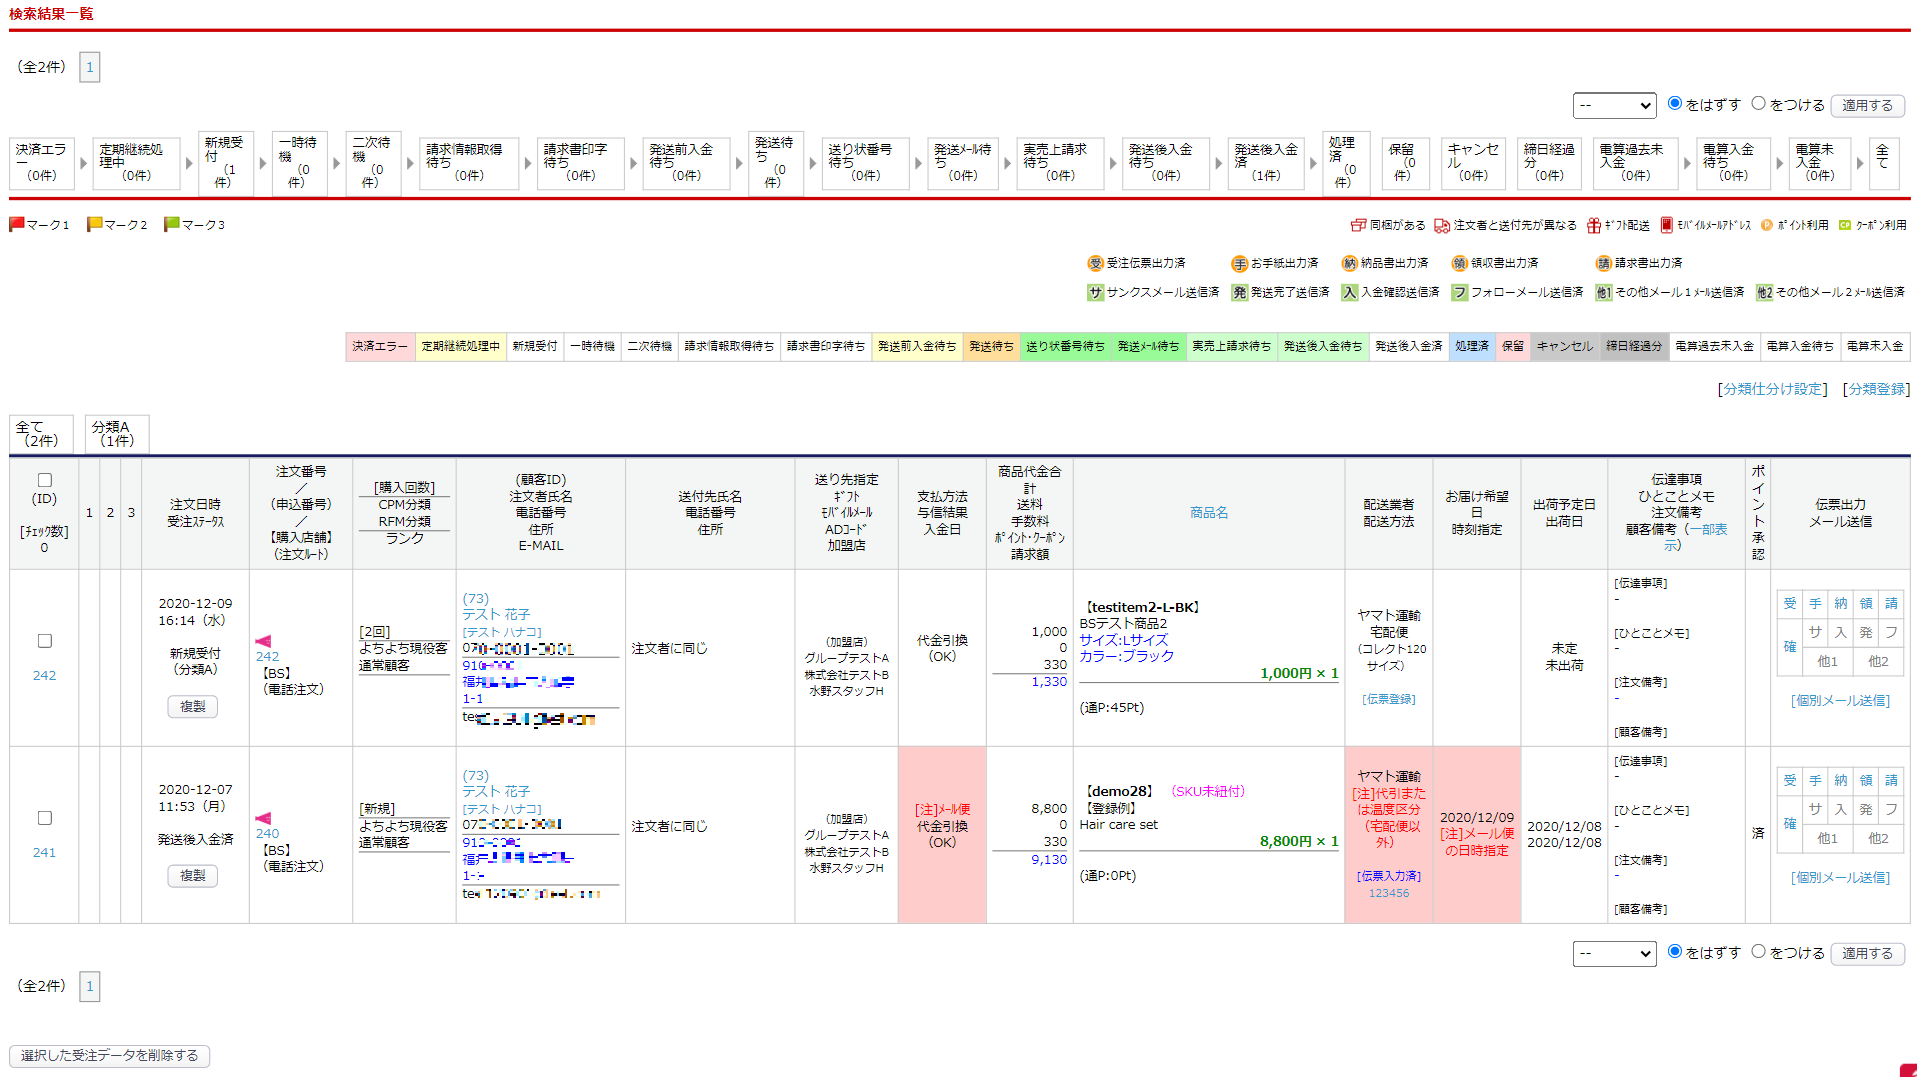Screen dimensions: 1917x1077
Task: Click the 納 output icon in order 241 row
Action: (x=1840, y=780)
